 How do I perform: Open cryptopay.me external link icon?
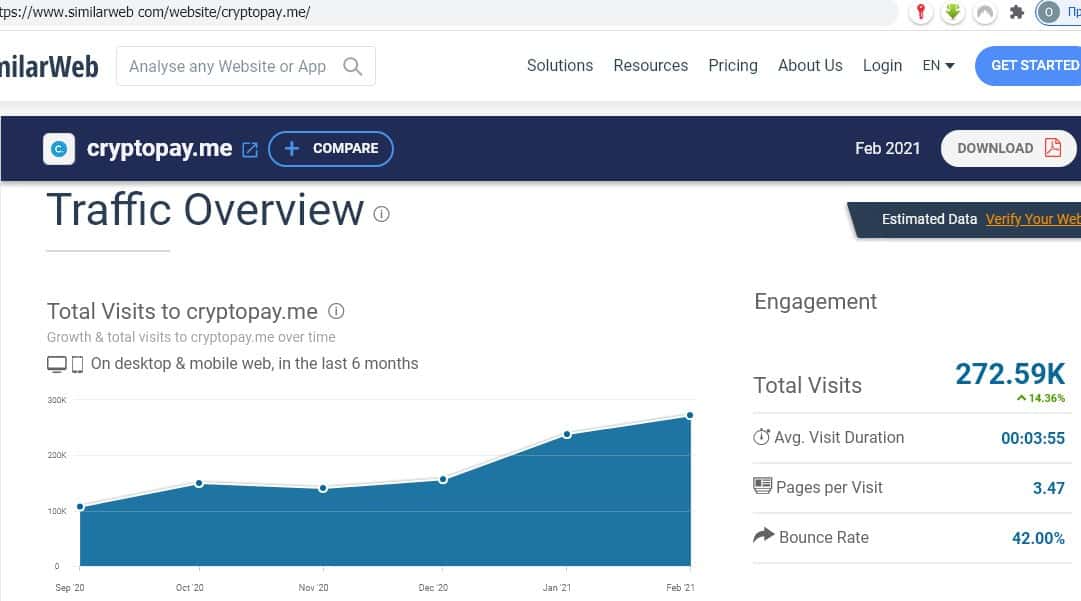[250, 149]
